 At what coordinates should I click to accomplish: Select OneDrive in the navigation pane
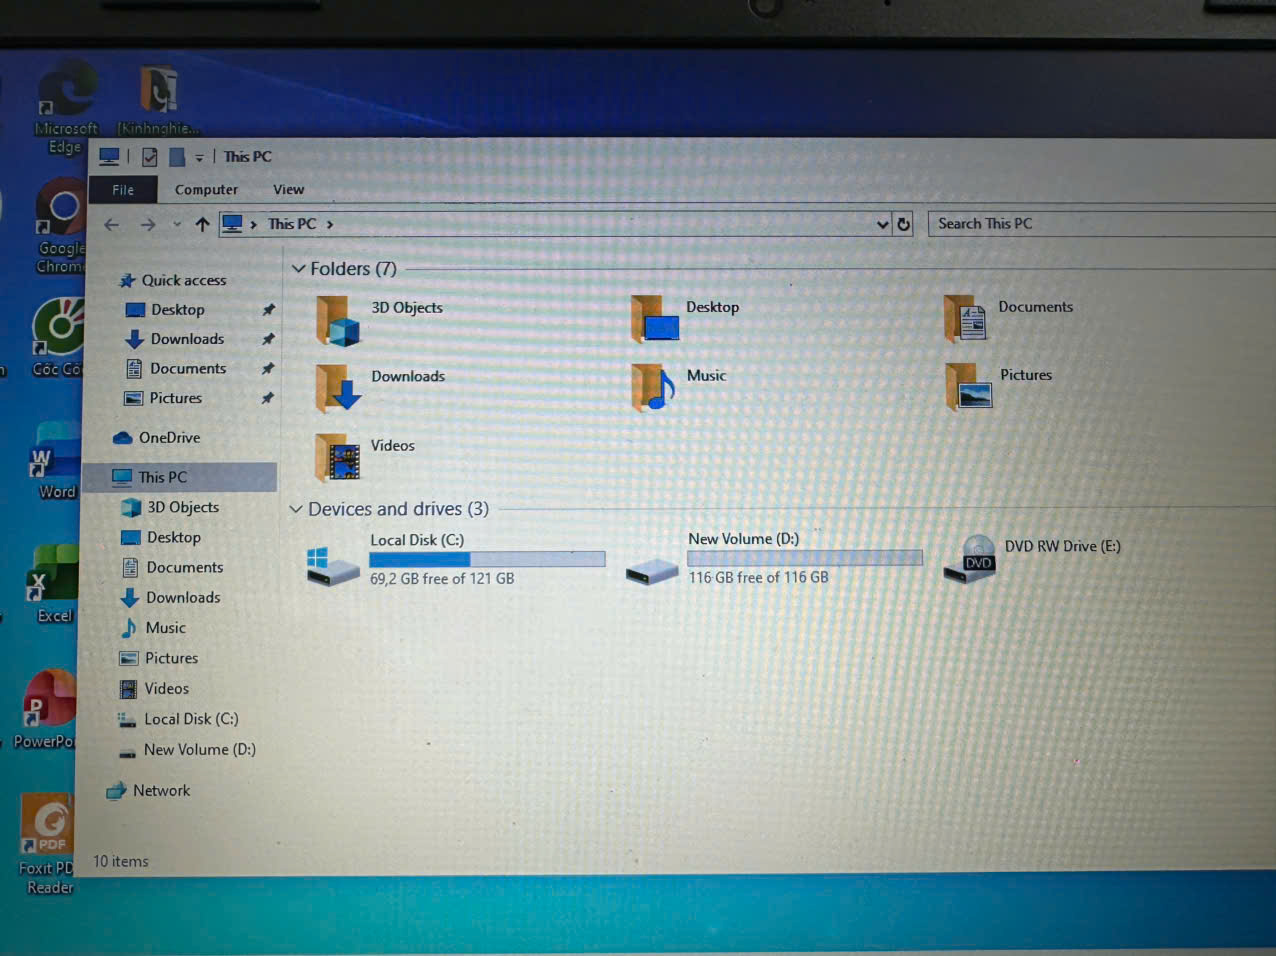157,438
